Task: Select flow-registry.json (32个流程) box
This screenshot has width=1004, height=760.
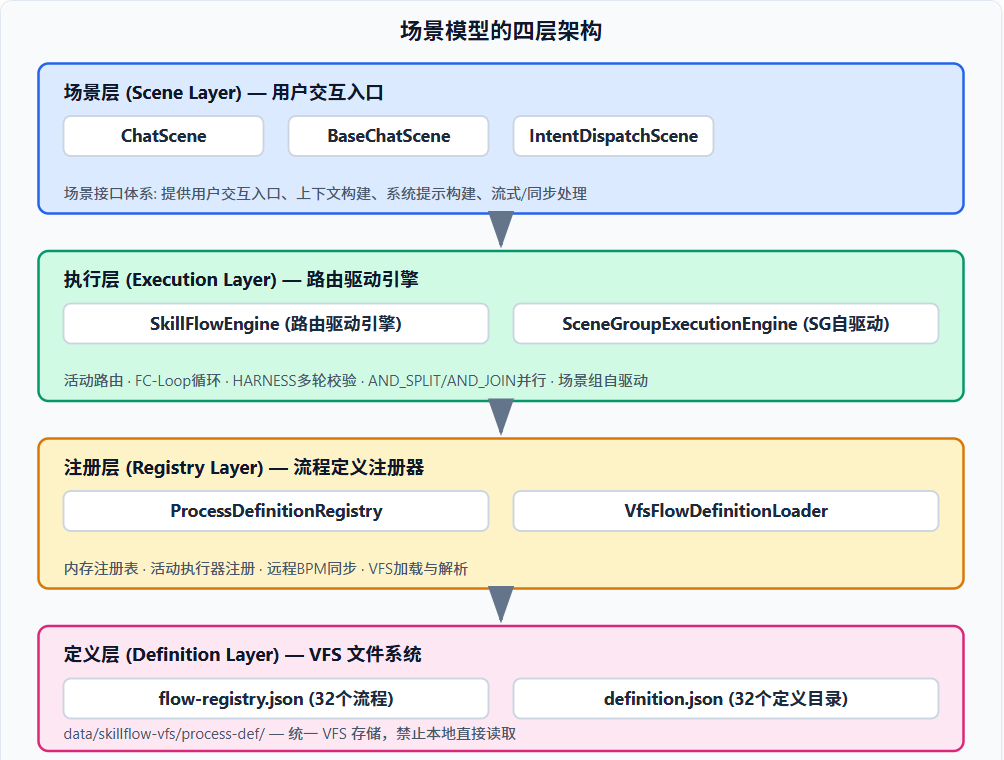Action: (276, 699)
